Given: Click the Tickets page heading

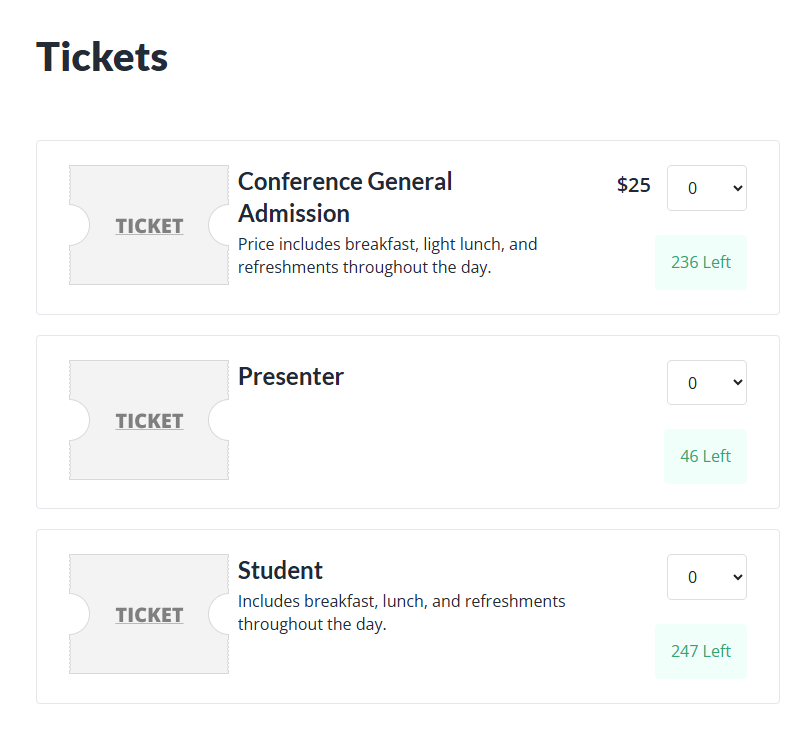Looking at the screenshot, I should coord(102,57).
